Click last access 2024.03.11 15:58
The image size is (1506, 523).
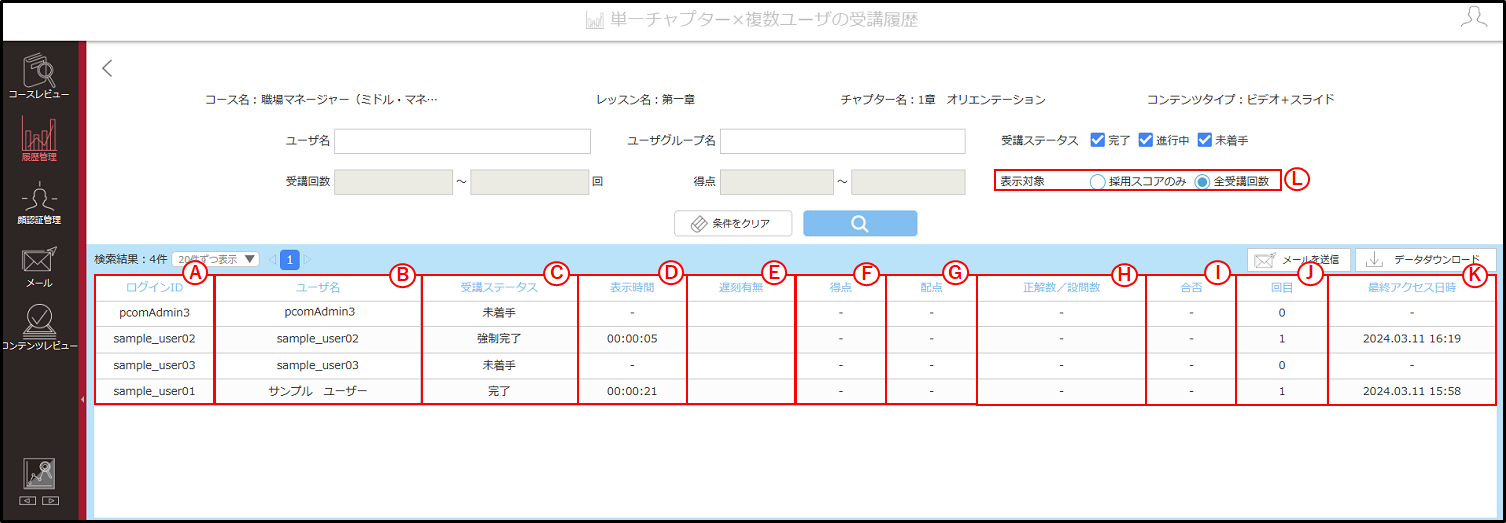point(1412,391)
